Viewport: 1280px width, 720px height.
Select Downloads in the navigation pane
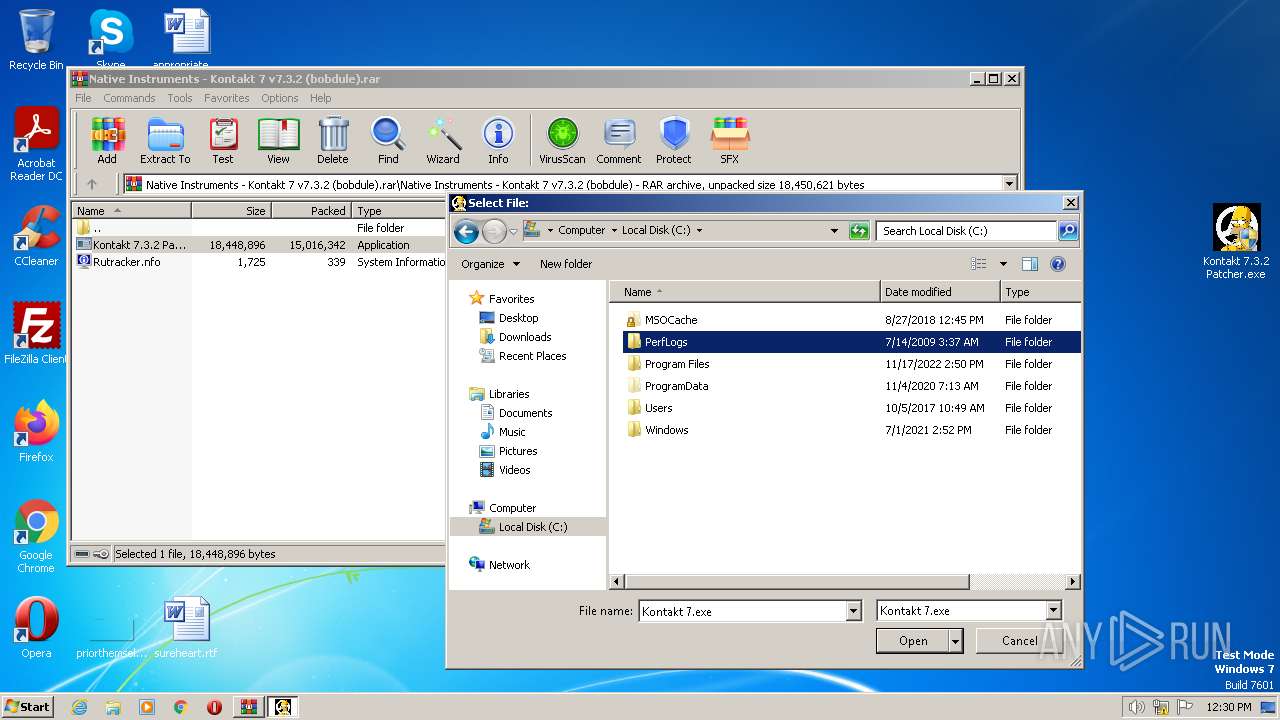525,337
